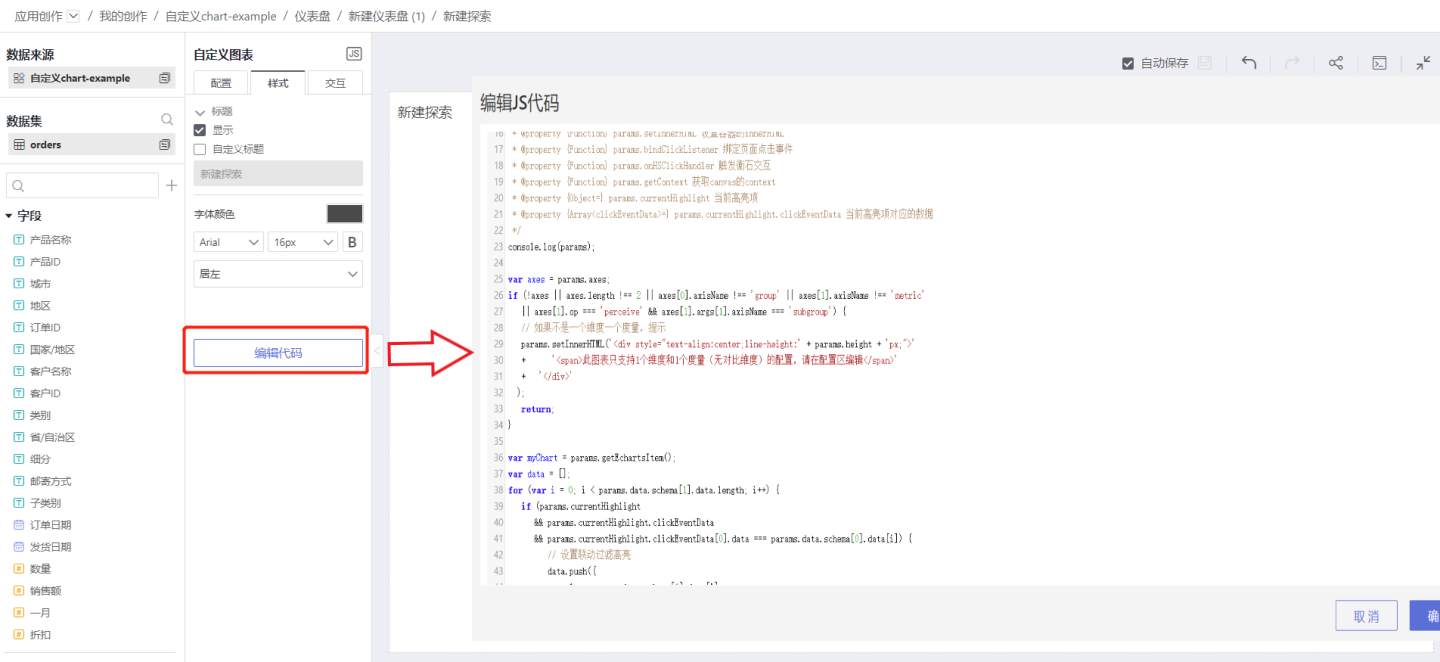The height and width of the screenshot is (662, 1440).
Task: Click the 字体颜色 dark color swatch
Action: tap(345, 214)
